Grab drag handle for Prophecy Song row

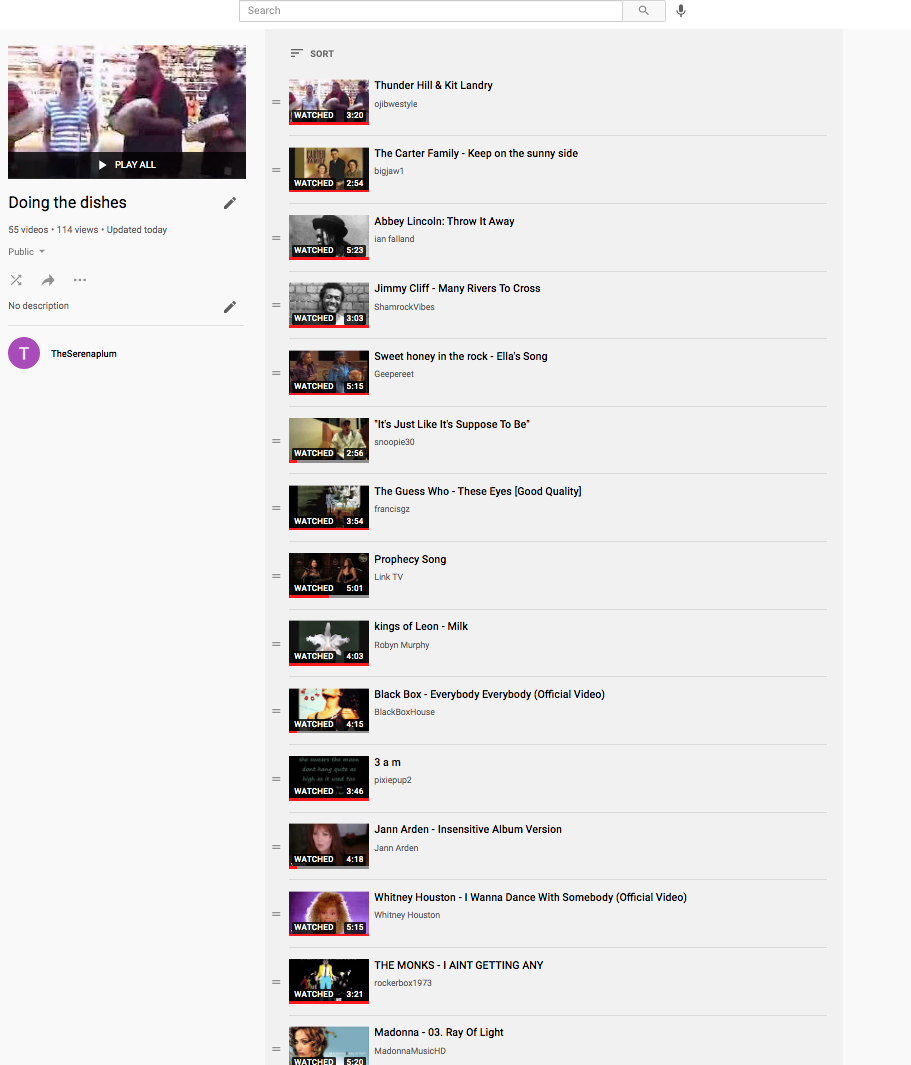pos(276,576)
